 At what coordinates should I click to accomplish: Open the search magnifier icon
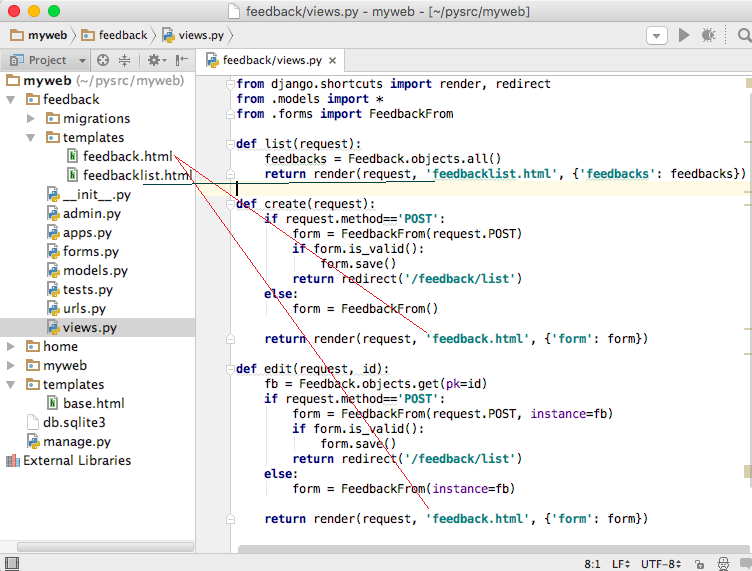coord(744,35)
